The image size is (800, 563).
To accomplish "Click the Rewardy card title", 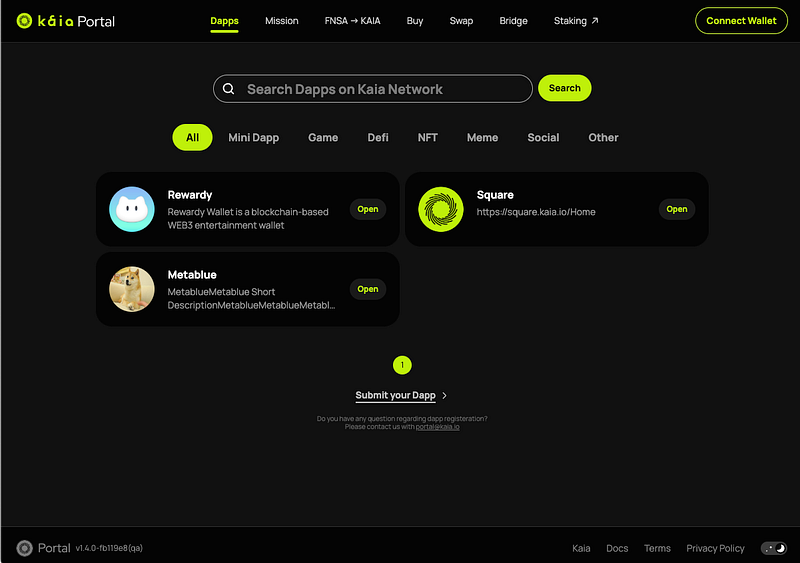I will click(190, 195).
